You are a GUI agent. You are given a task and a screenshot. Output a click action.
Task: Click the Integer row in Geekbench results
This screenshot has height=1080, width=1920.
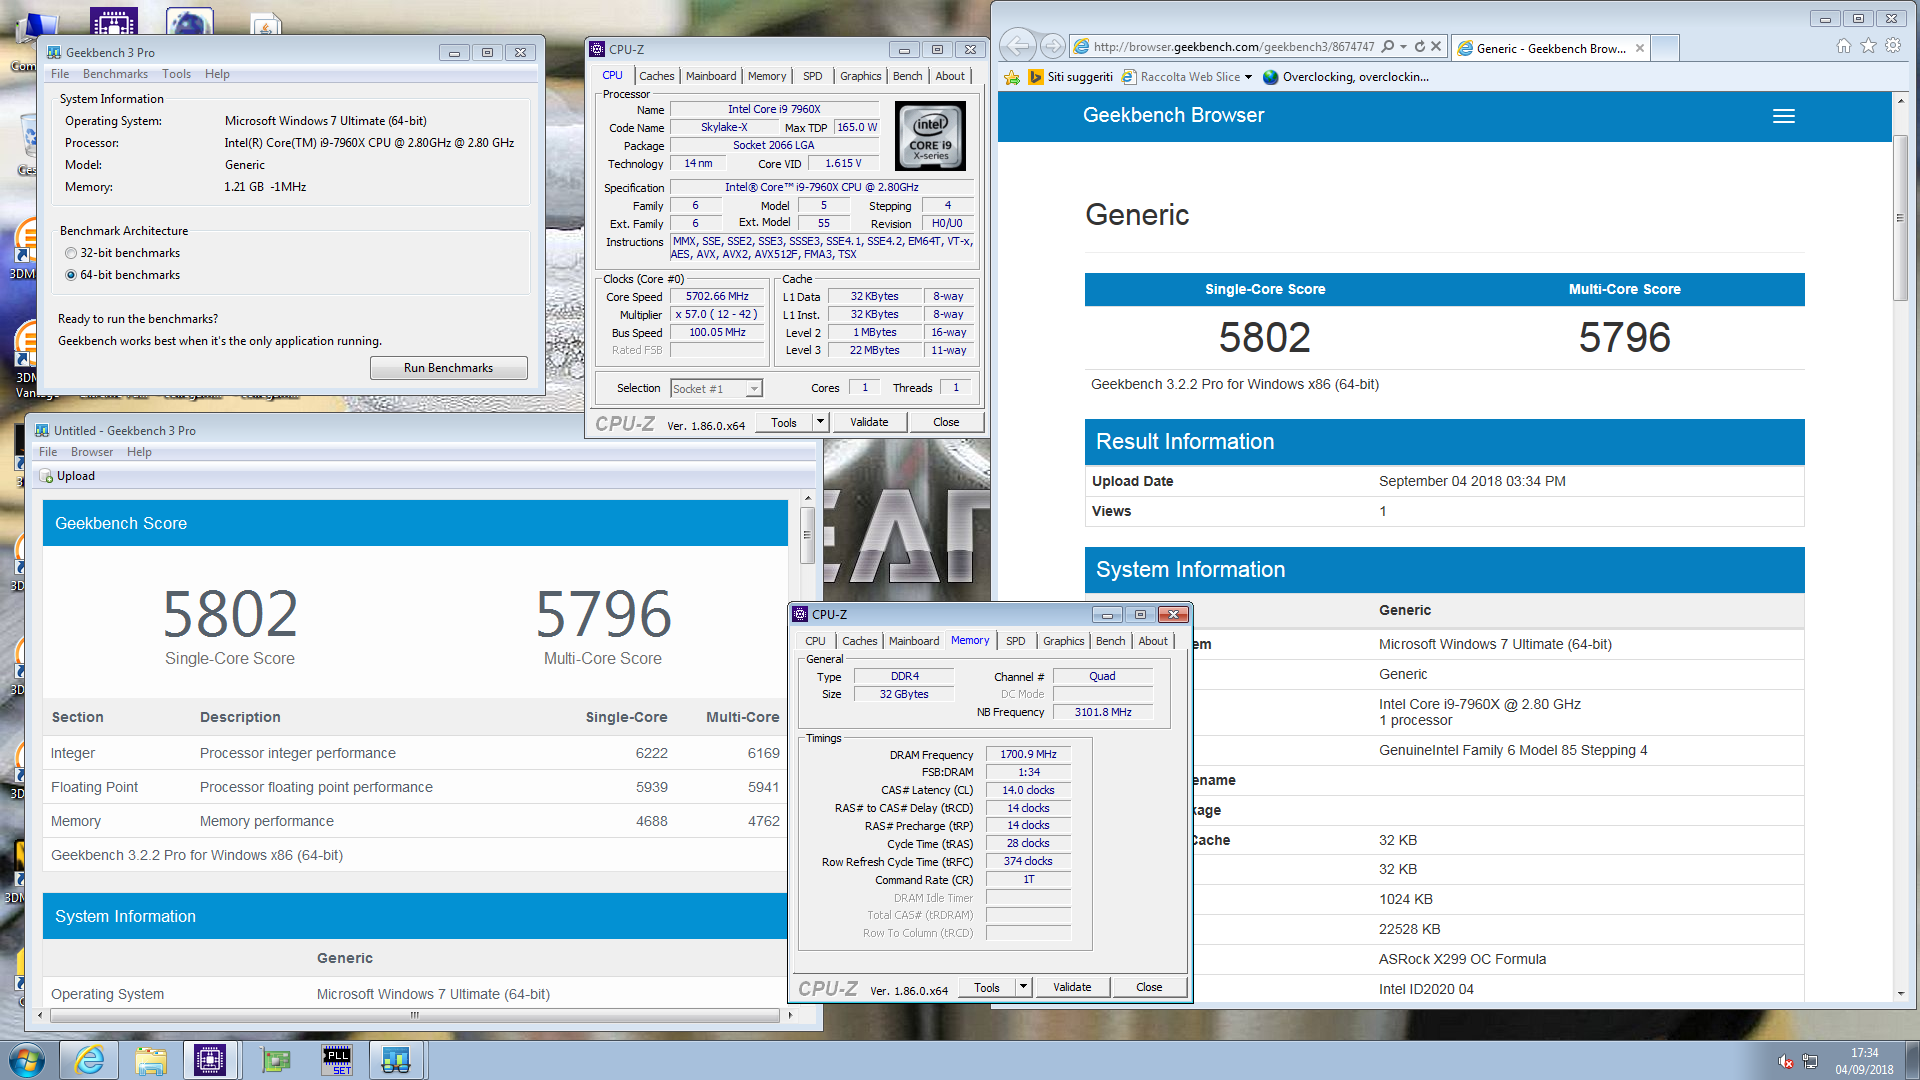click(x=415, y=753)
